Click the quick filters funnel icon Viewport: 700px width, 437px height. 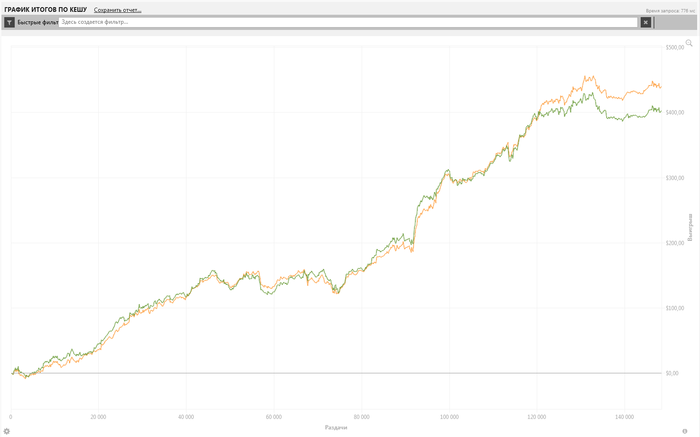(x=9, y=22)
